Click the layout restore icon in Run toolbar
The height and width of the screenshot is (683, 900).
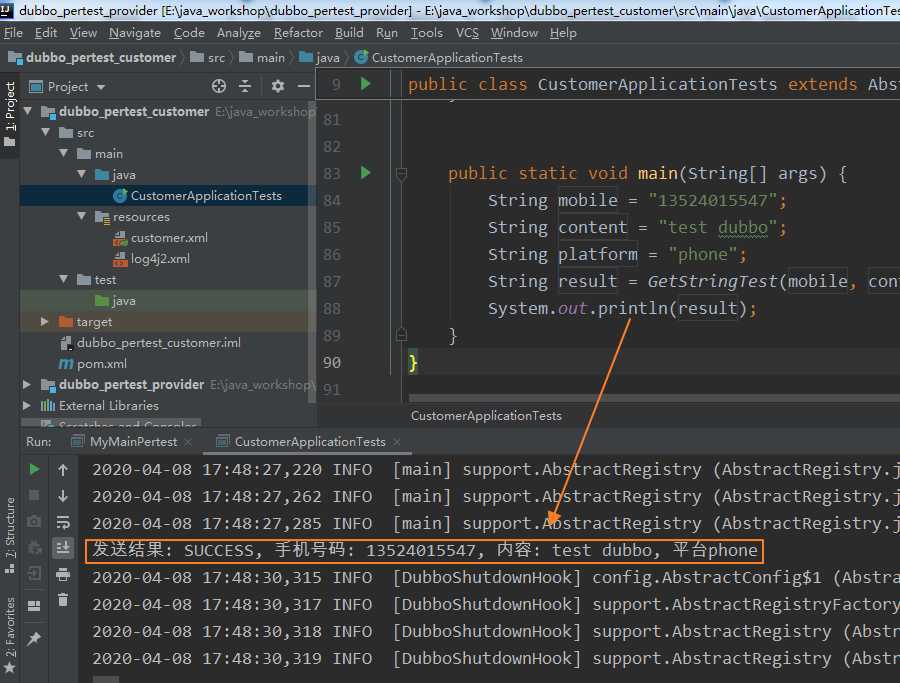(34, 606)
